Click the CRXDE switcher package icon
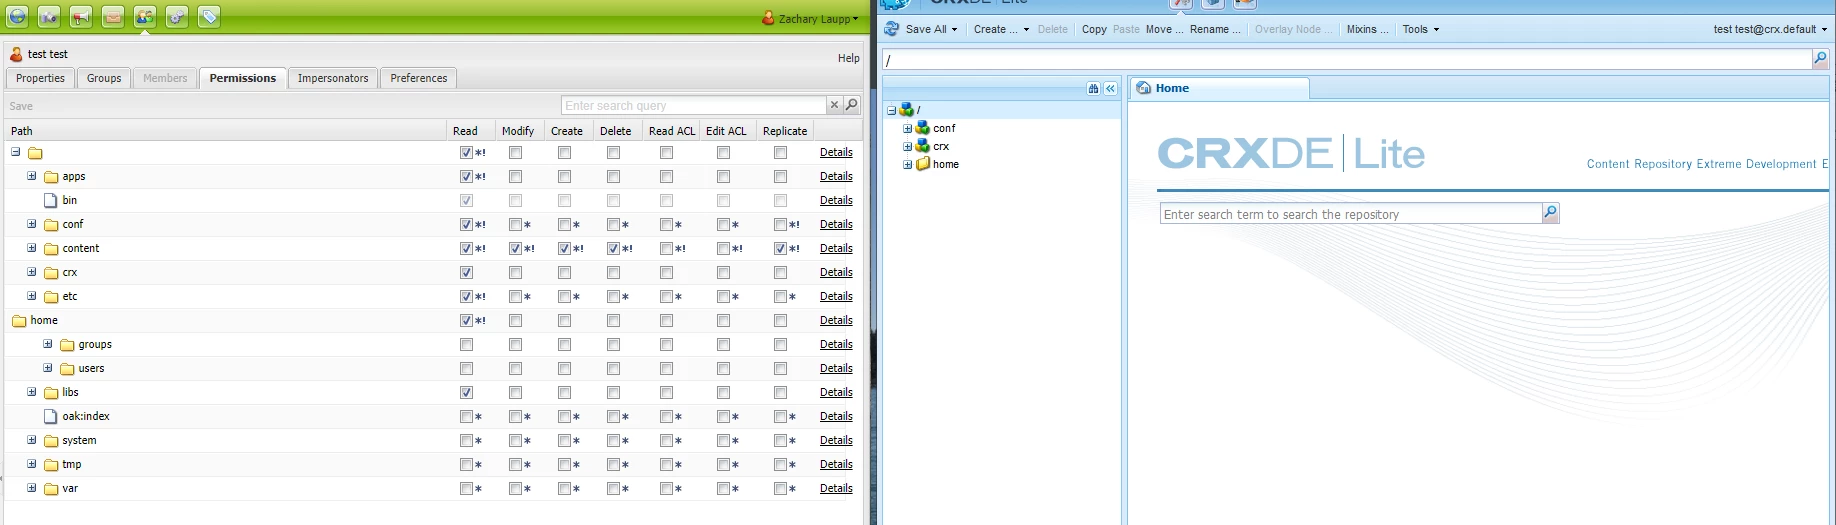1836x525 pixels. click(1213, 4)
